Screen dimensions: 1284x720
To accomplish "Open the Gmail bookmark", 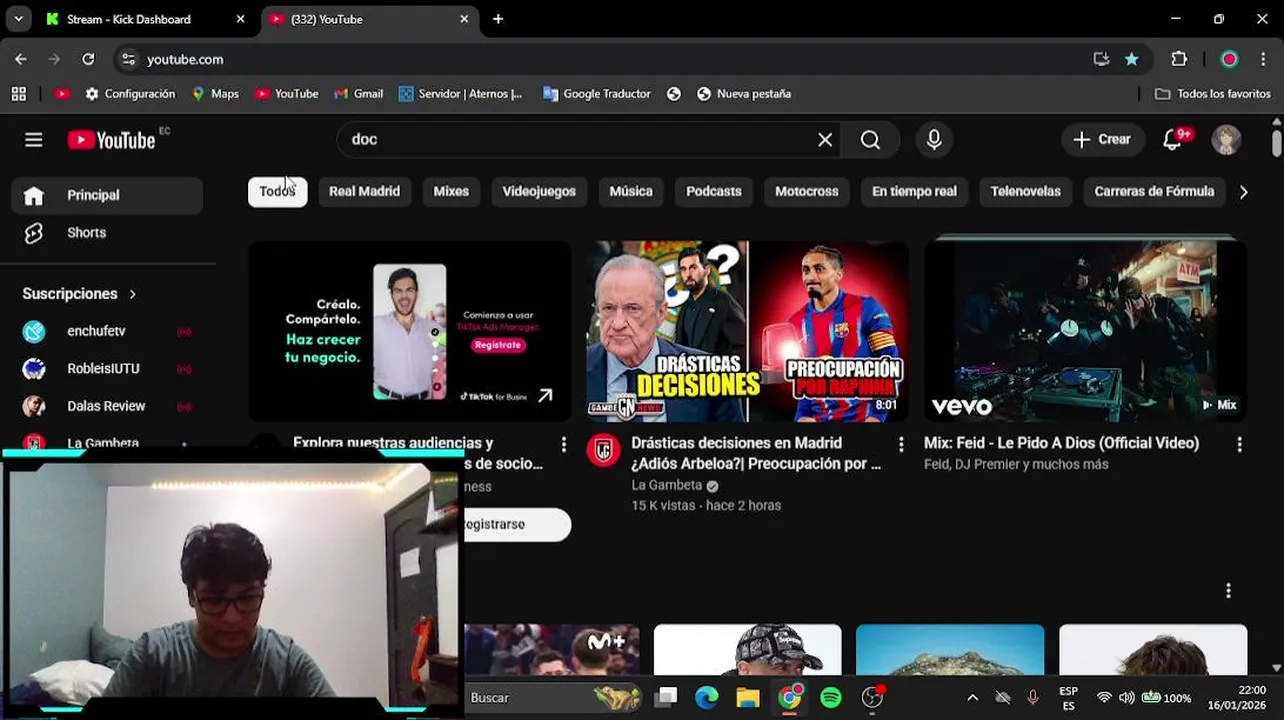I will (359, 94).
